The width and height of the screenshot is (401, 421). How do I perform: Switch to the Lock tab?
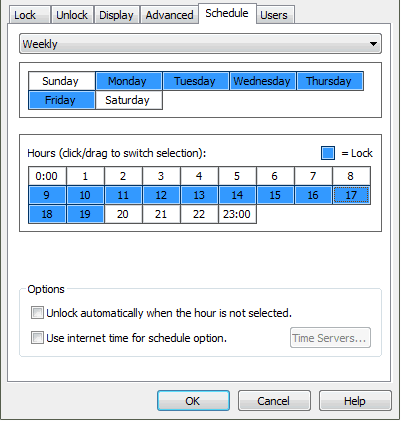click(x=29, y=15)
